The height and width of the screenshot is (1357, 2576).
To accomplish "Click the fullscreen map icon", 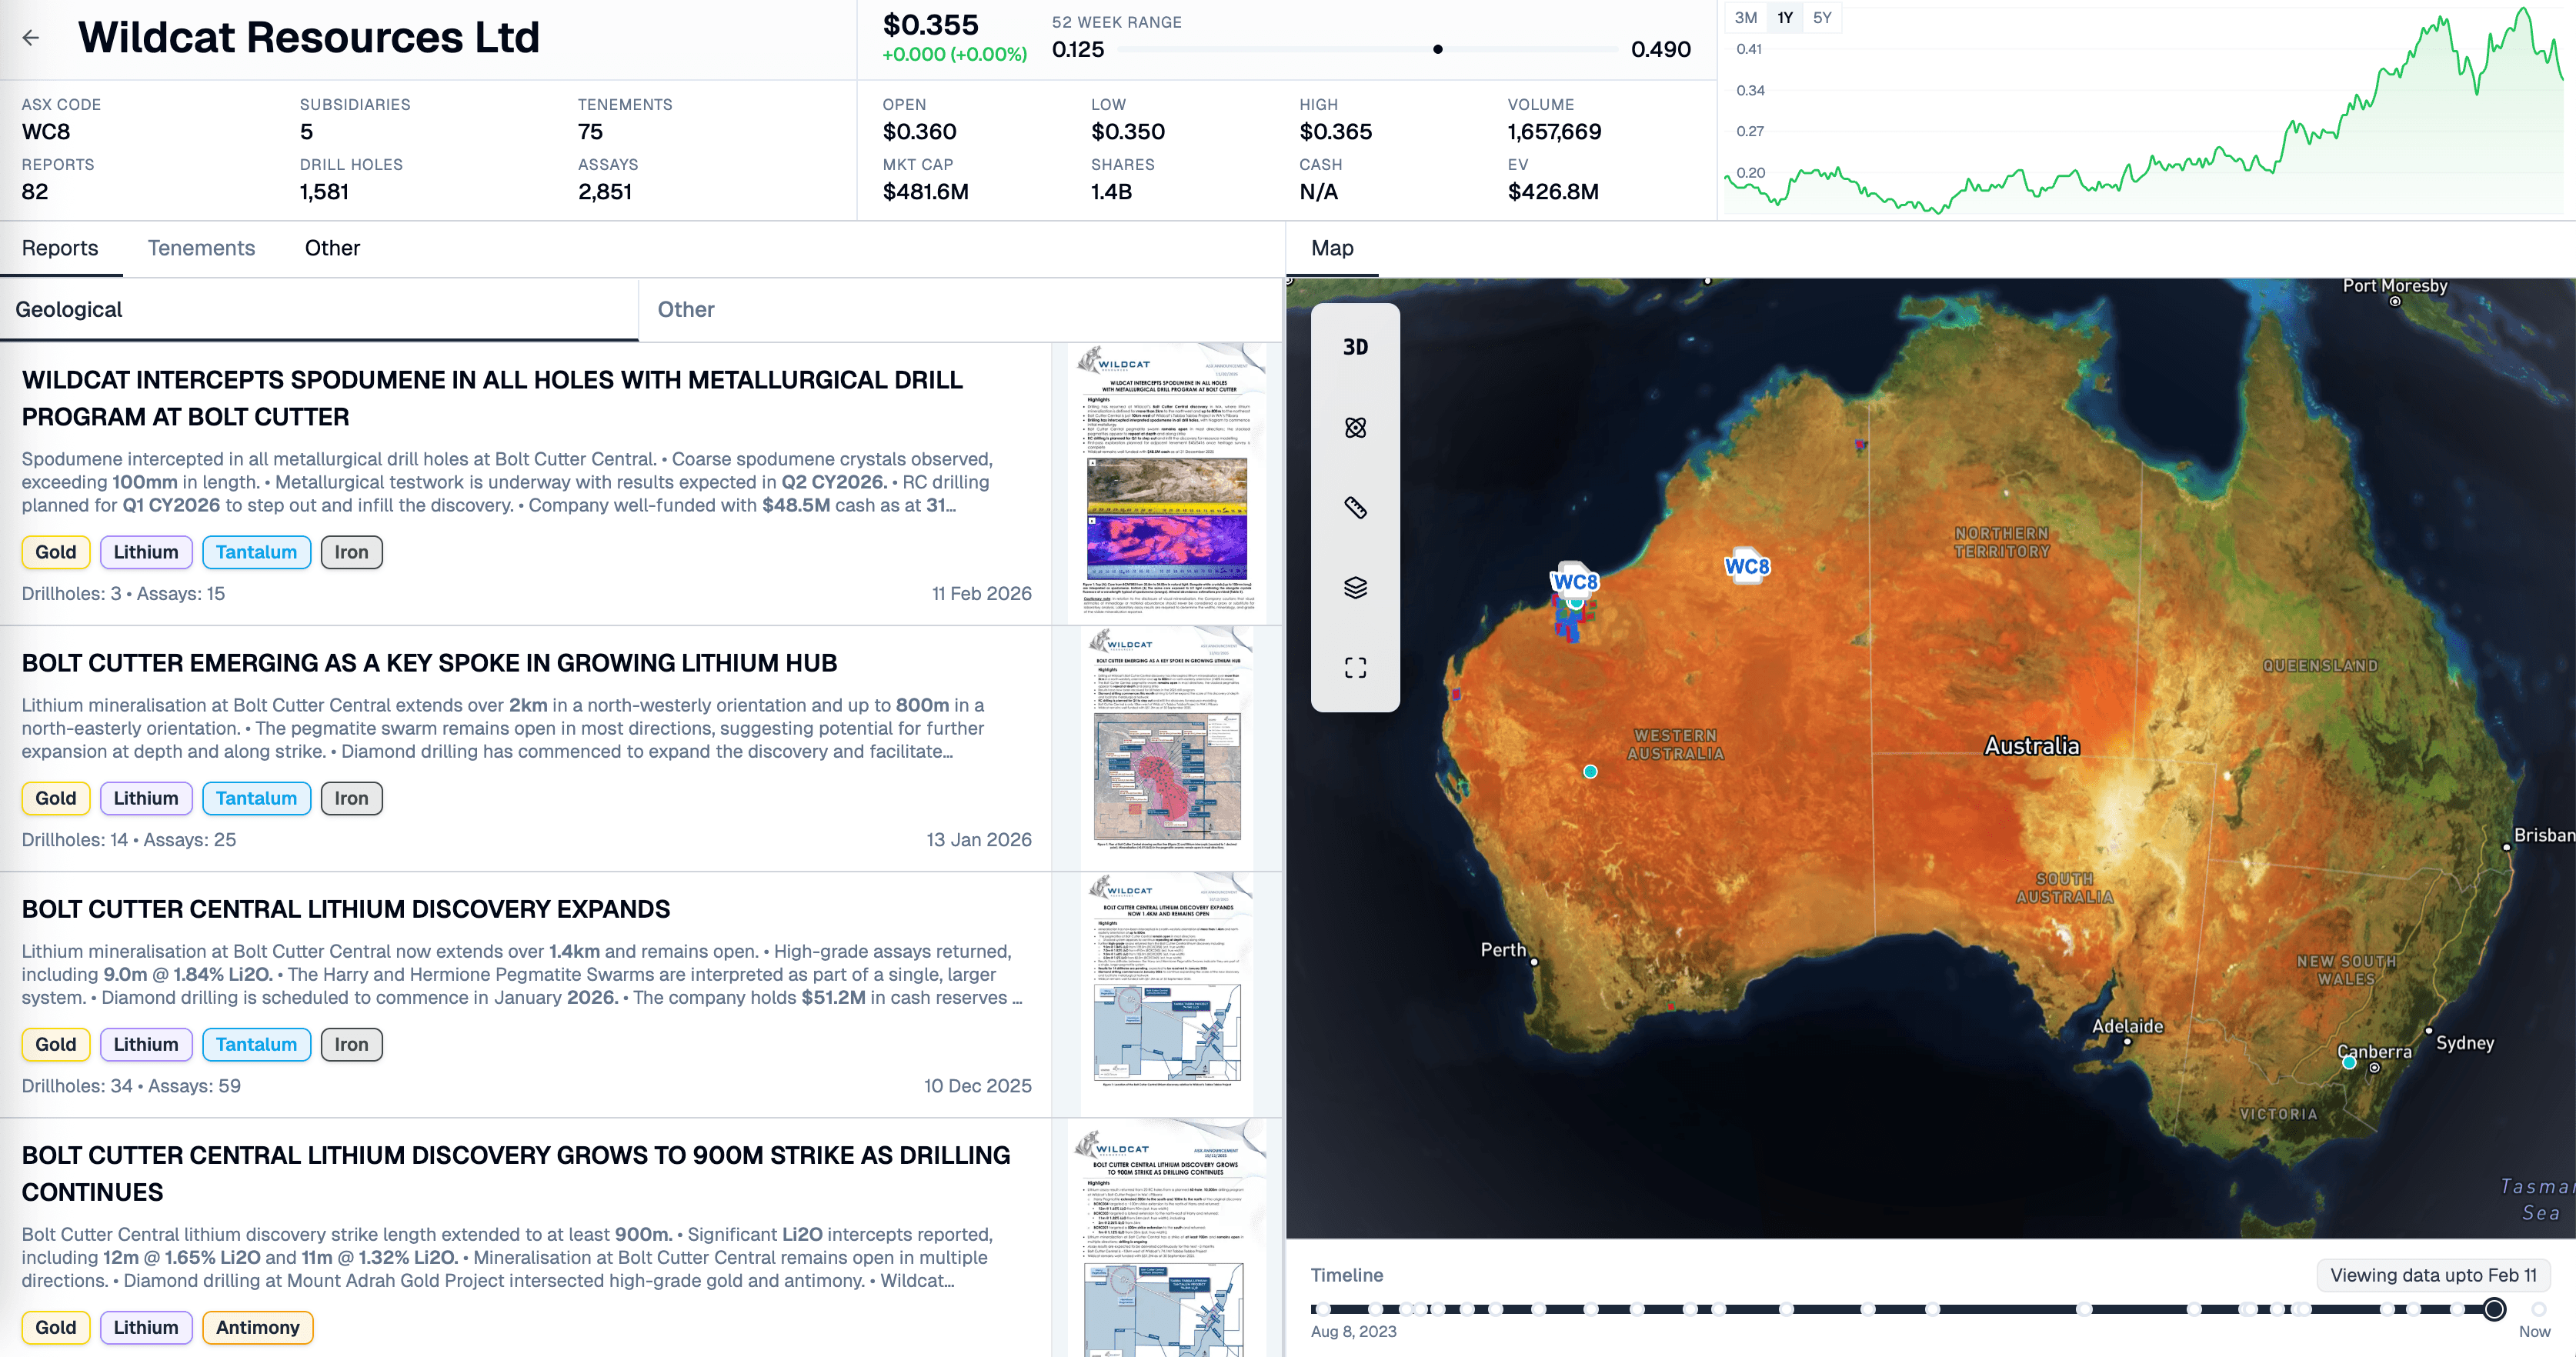I will [x=1355, y=668].
